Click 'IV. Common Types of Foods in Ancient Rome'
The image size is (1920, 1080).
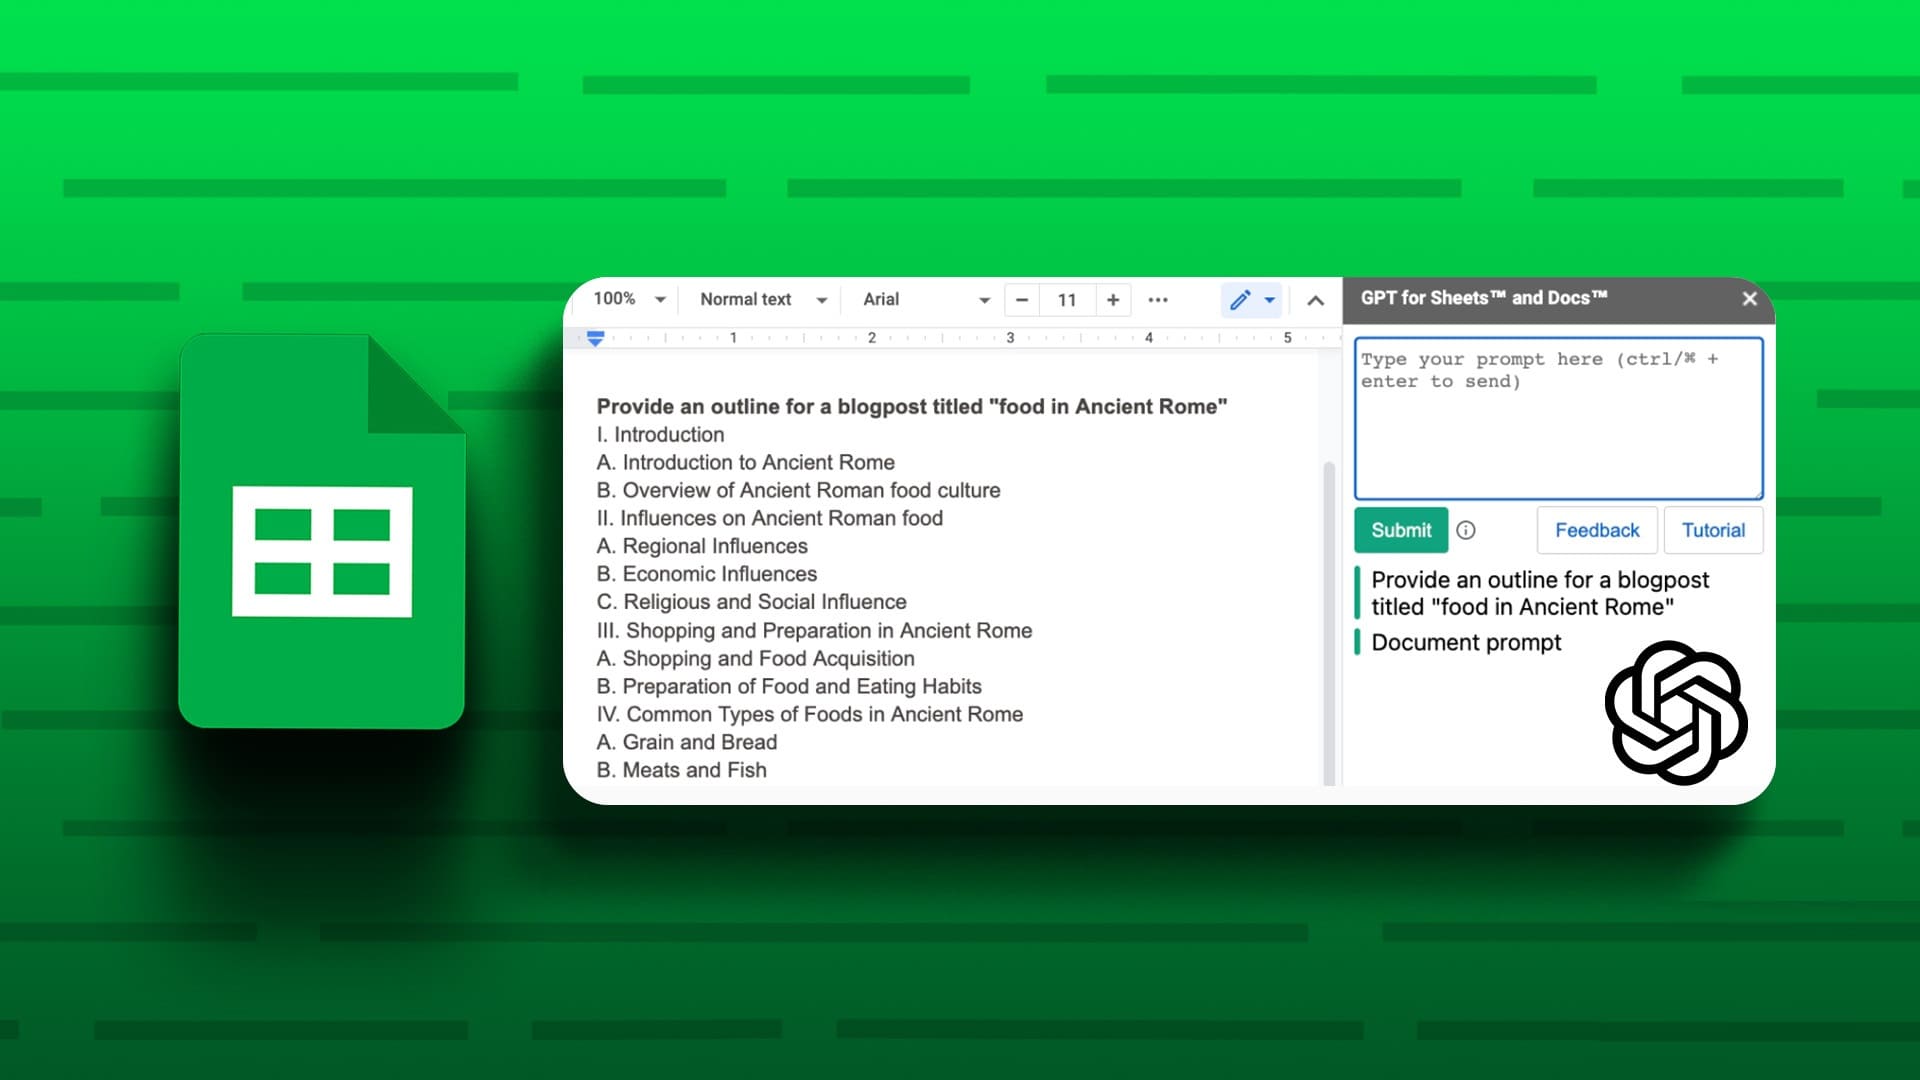[x=809, y=715]
